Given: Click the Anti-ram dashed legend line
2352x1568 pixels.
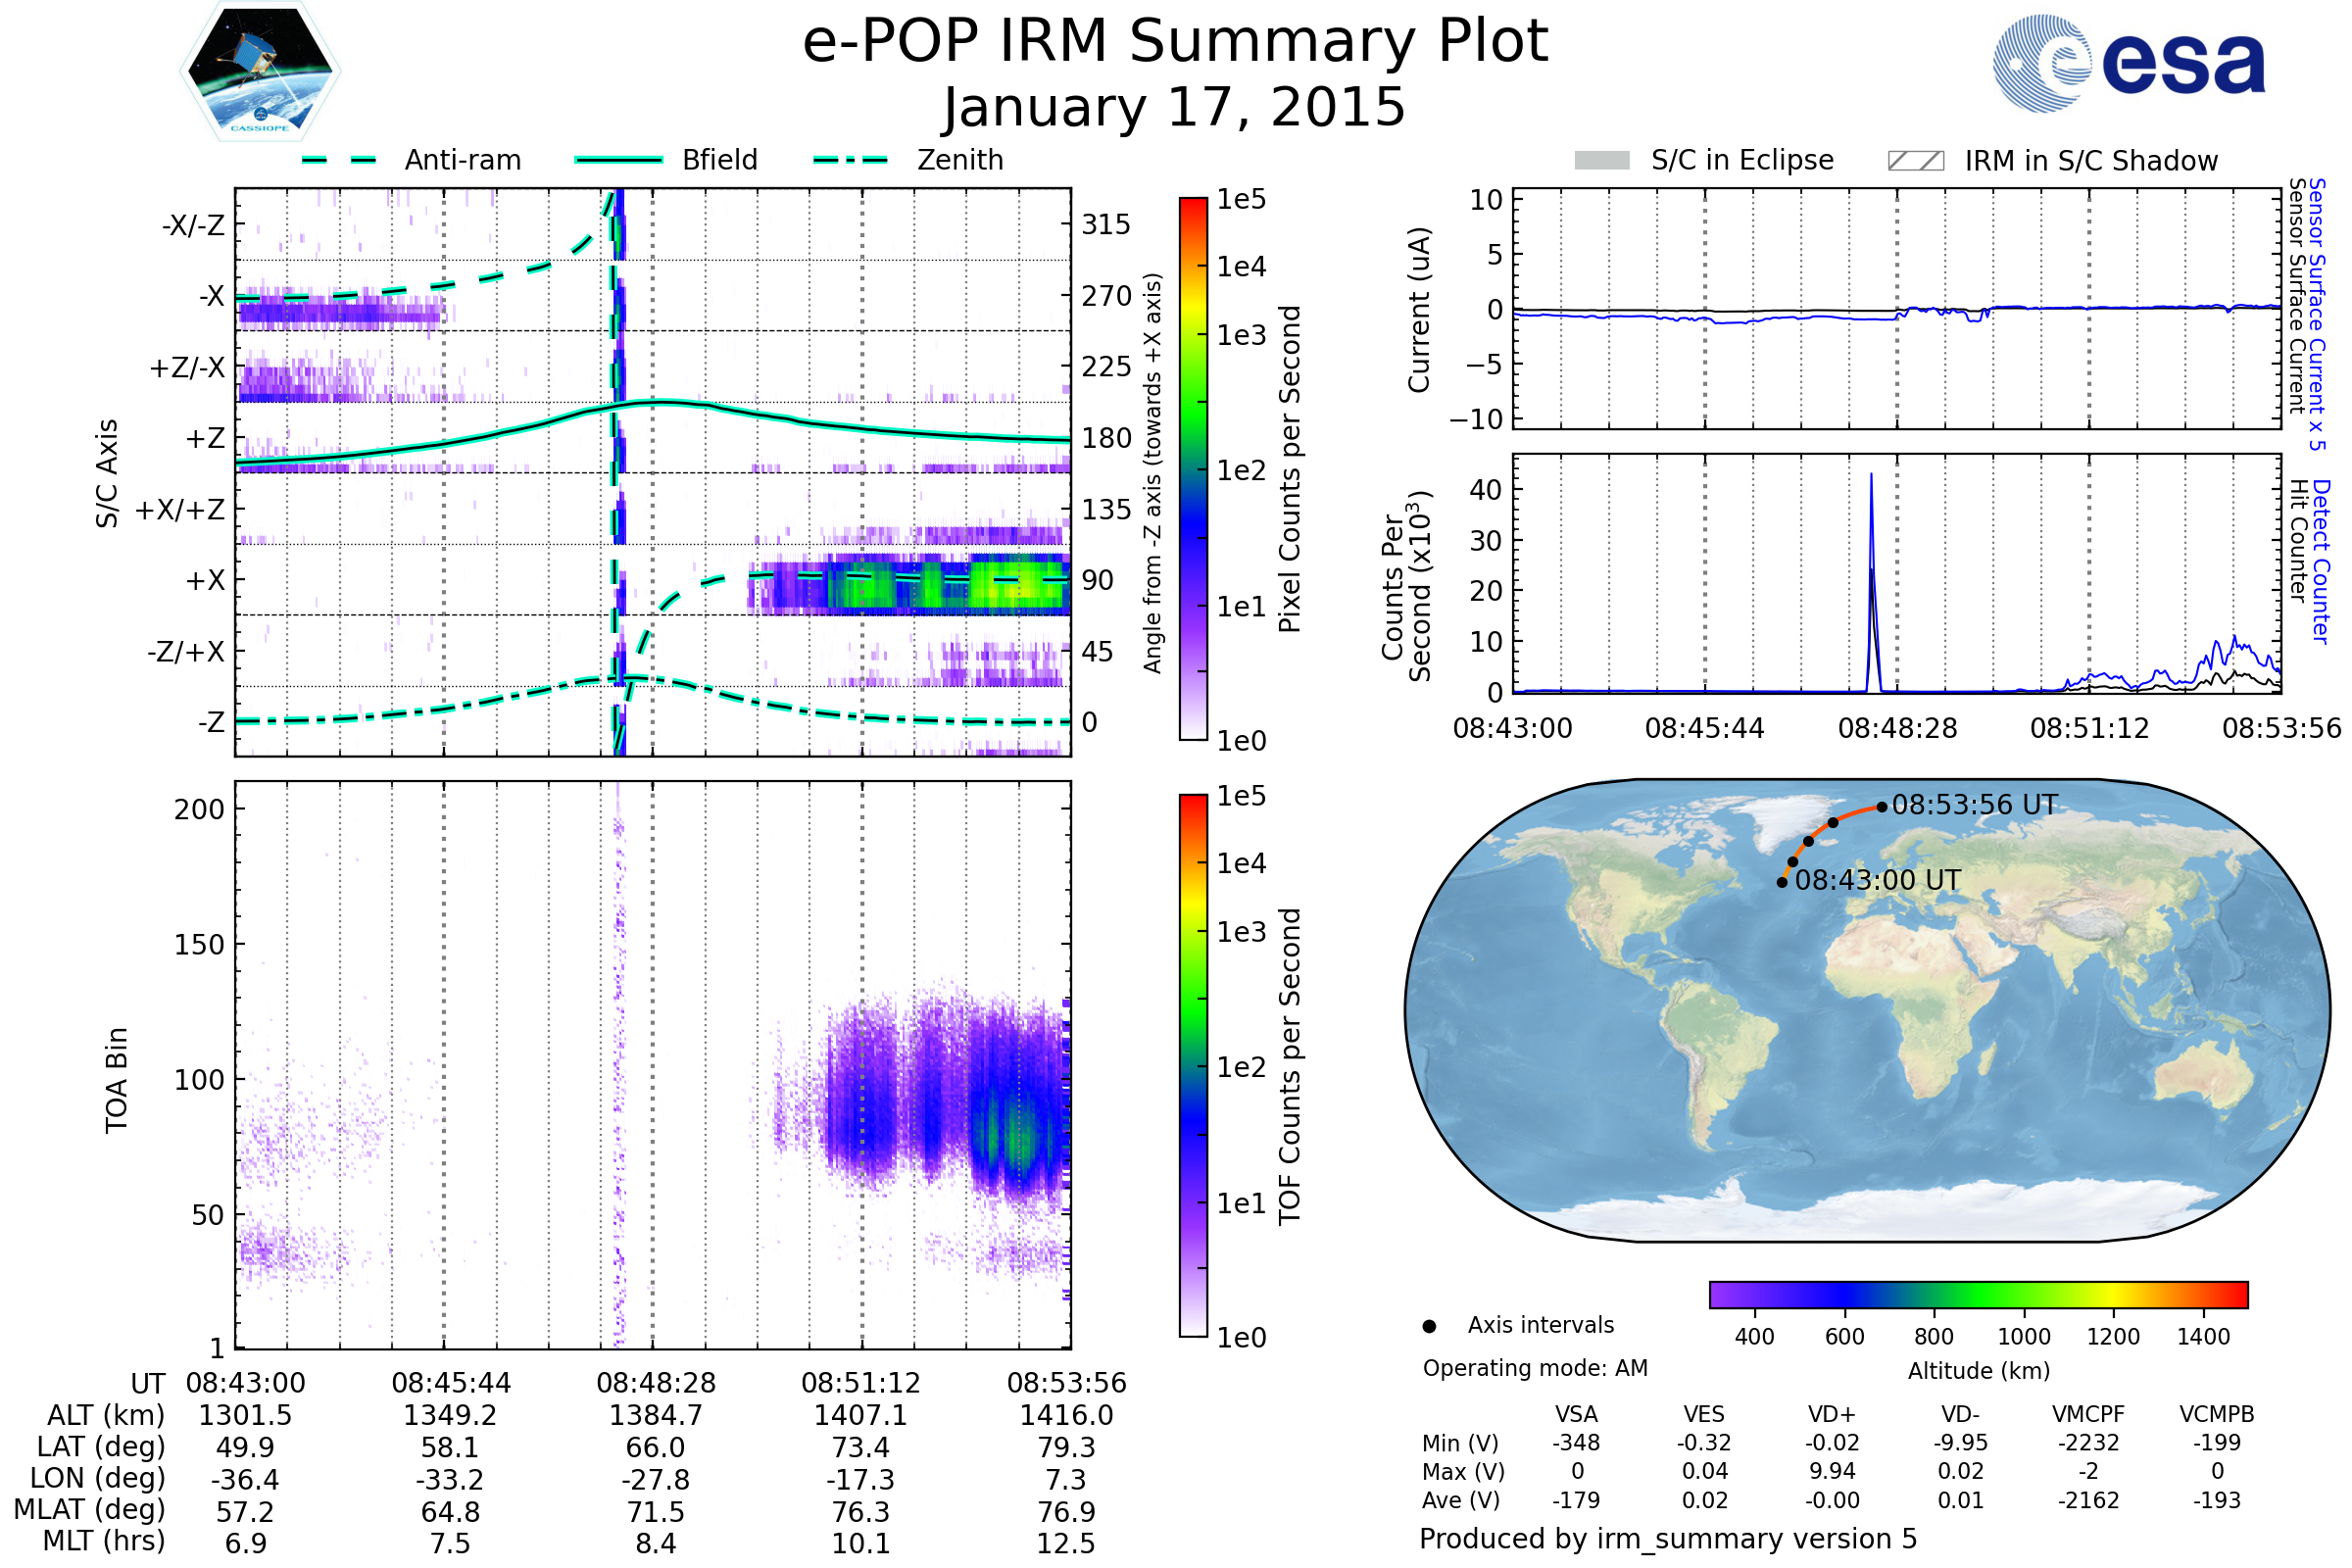Looking at the screenshot, I should pos(339,160).
